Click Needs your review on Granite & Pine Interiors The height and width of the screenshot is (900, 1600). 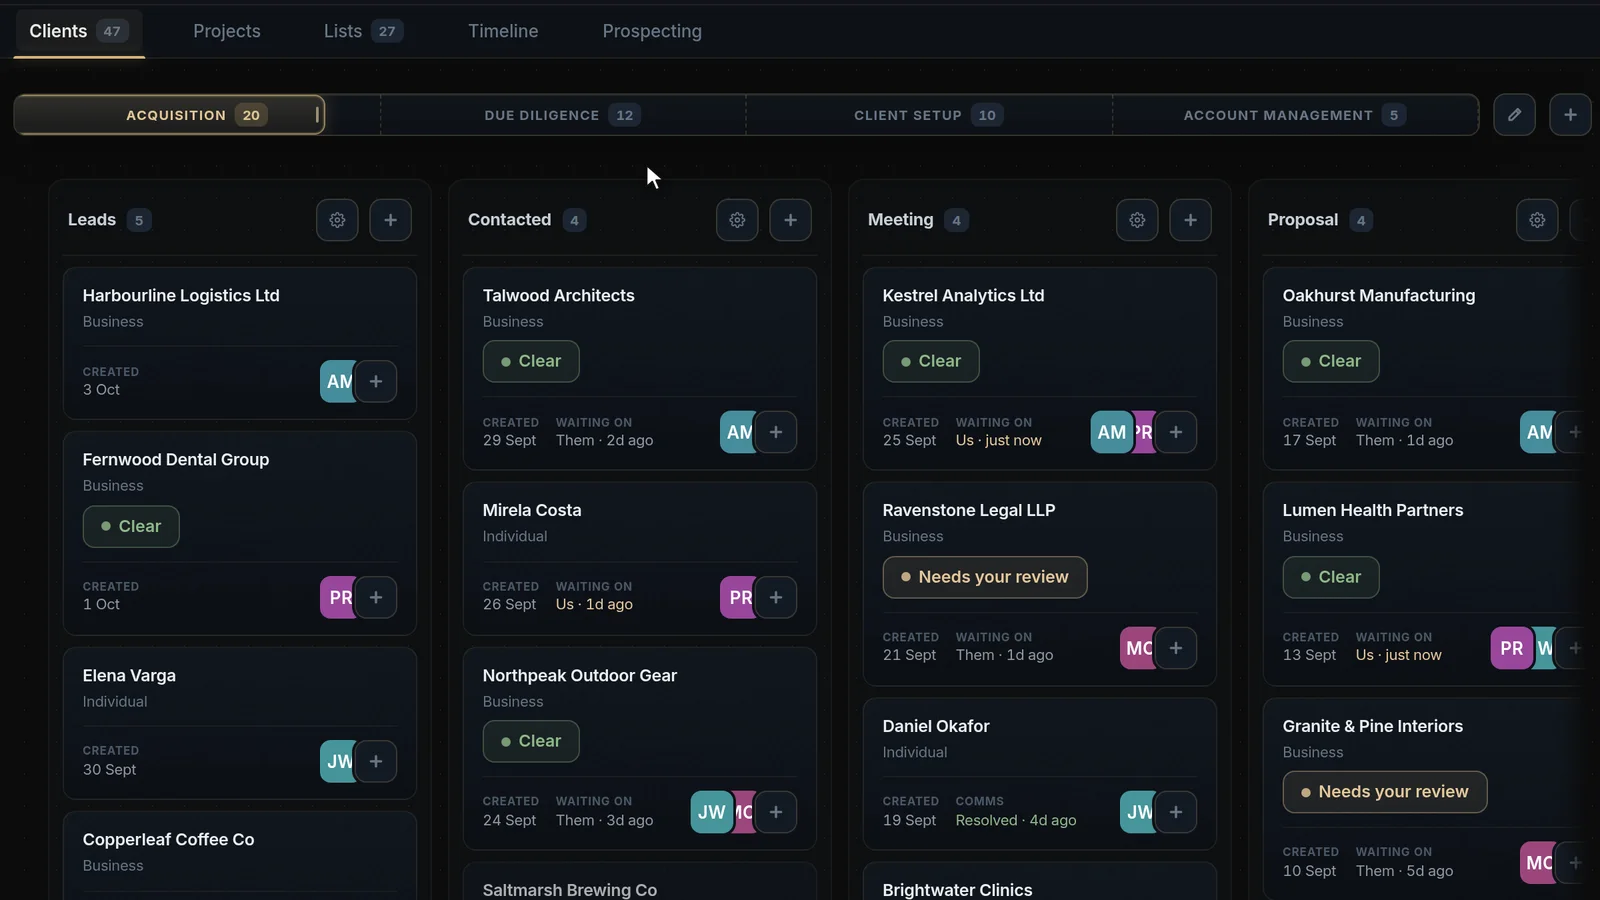[1385, 792]
